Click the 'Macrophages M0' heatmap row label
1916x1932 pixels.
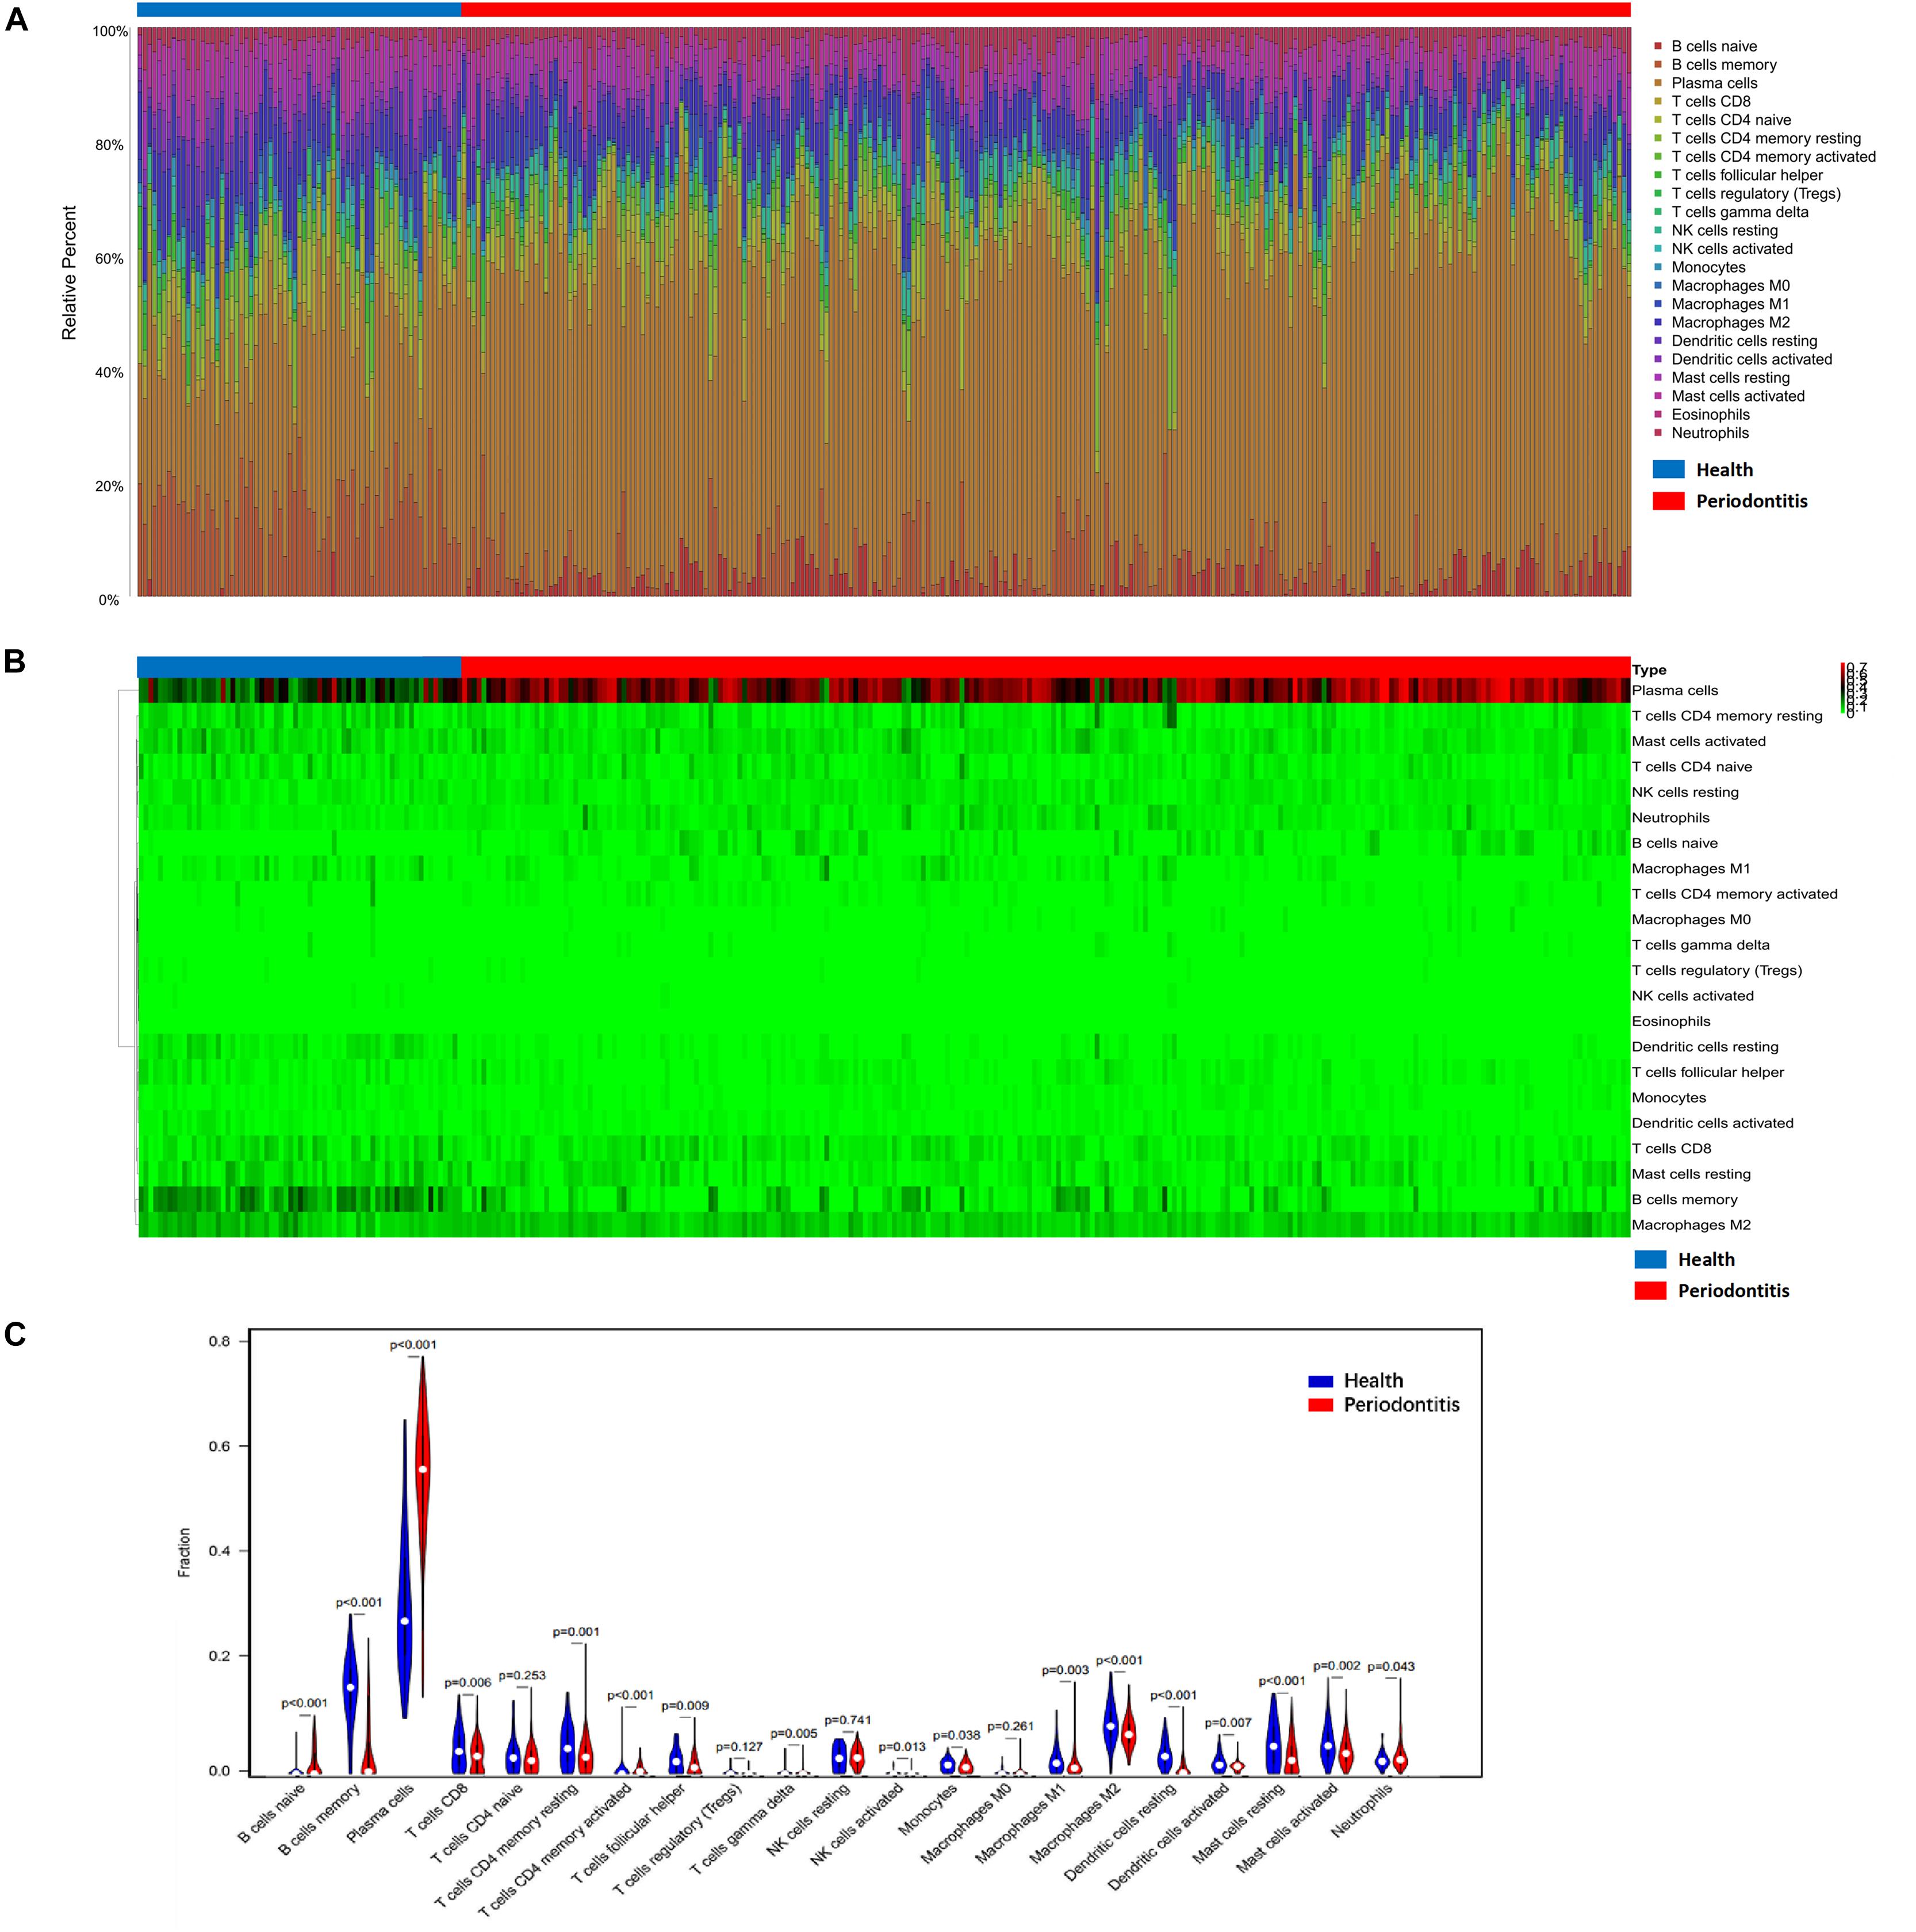[x=1692, y=920]
